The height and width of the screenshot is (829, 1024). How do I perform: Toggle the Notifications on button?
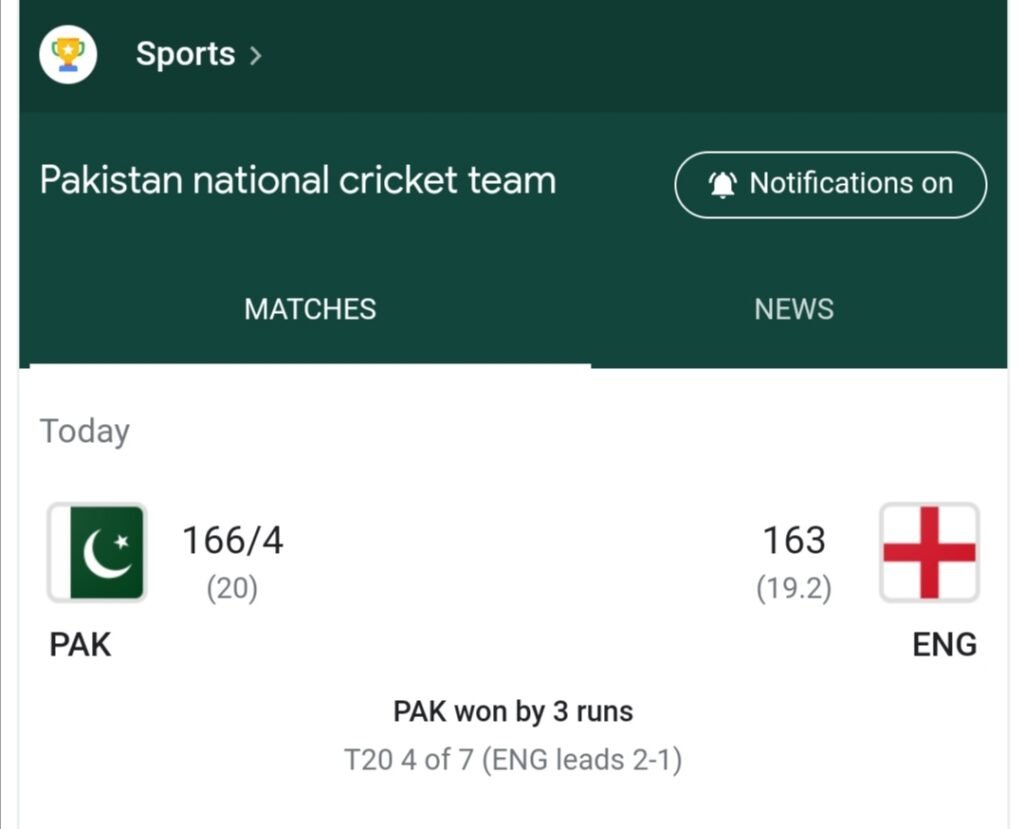point(830,184)
